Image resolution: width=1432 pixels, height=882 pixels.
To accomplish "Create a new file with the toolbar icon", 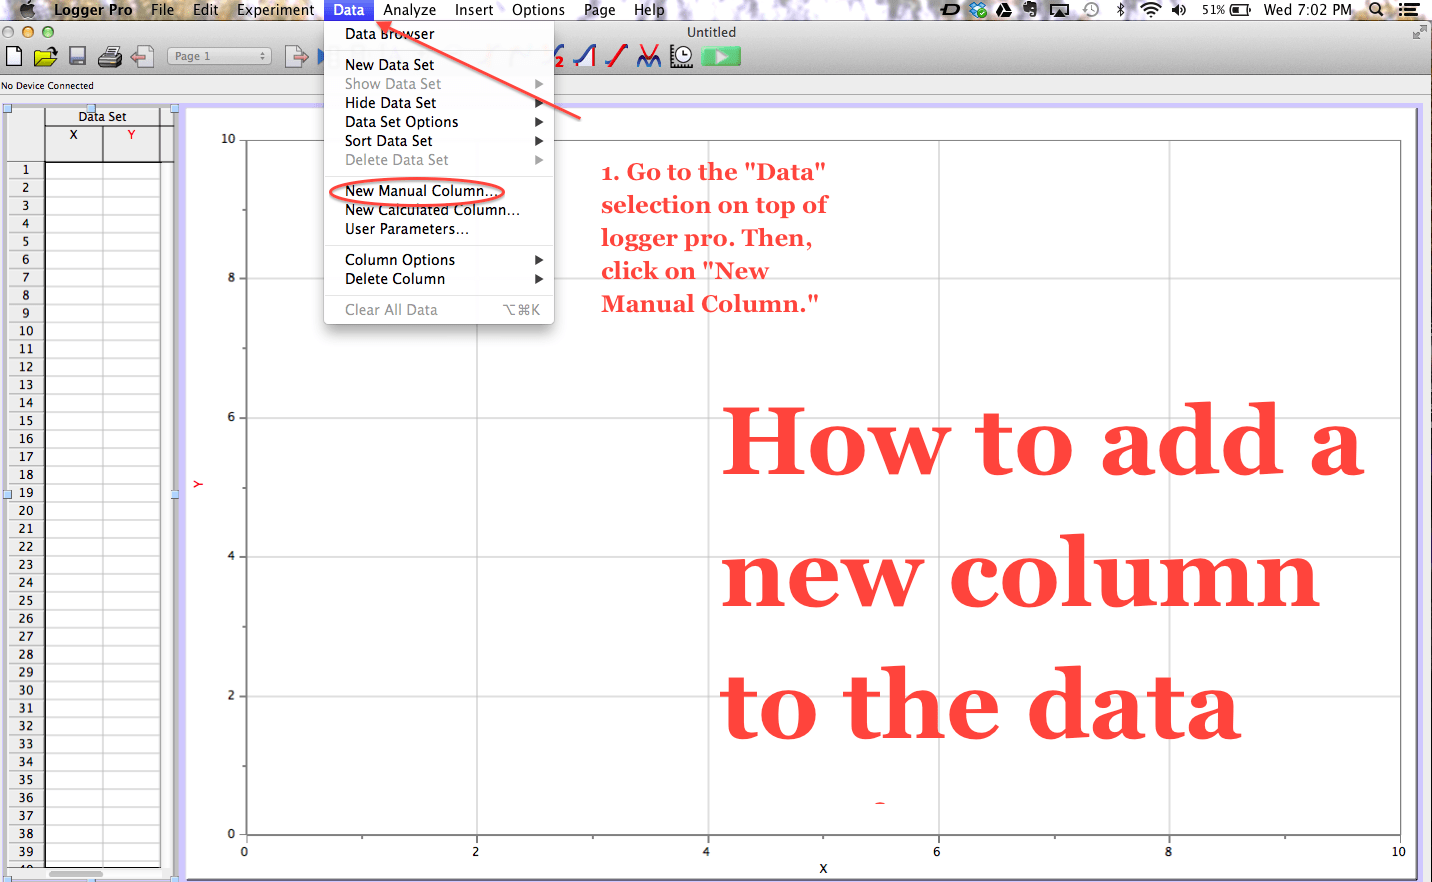I will [x=14, y=56].
